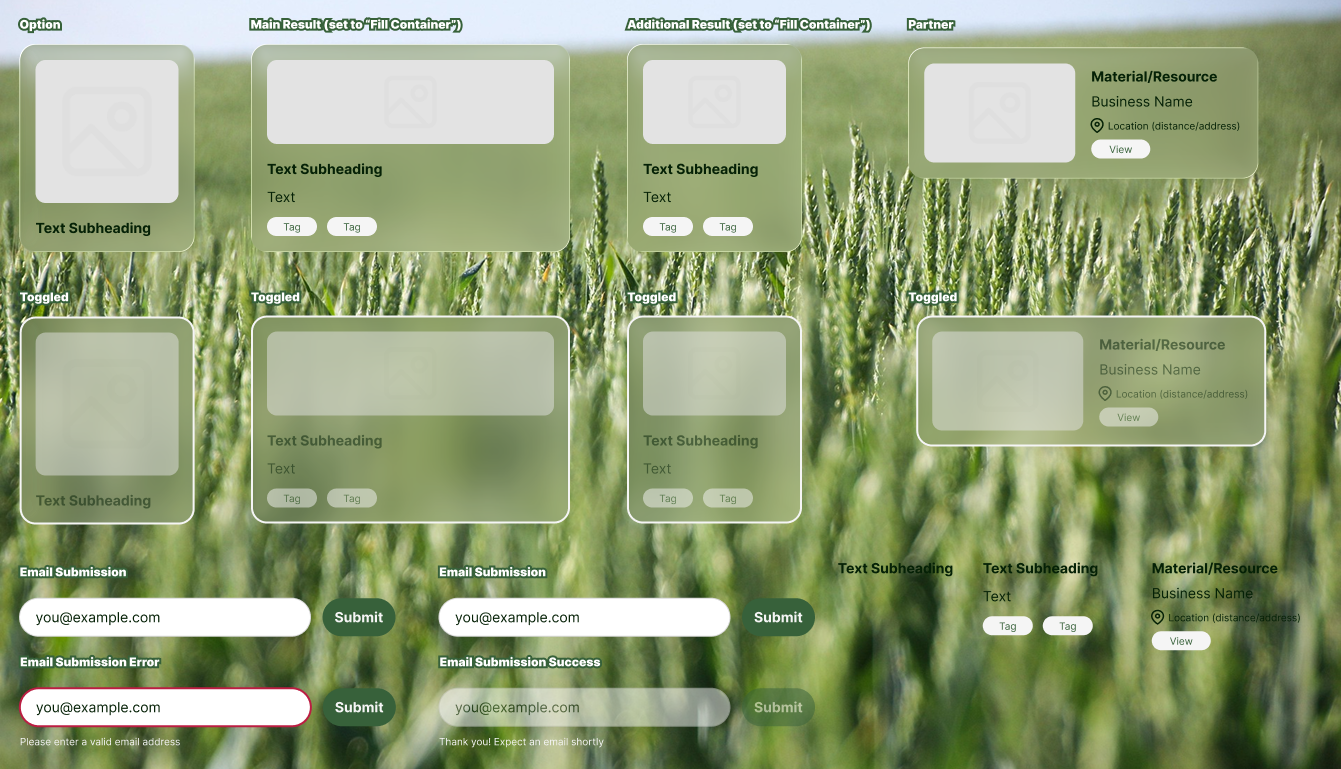
Task: Click 'Please enter a valid email address' message
Action: (x=100, y=742)
